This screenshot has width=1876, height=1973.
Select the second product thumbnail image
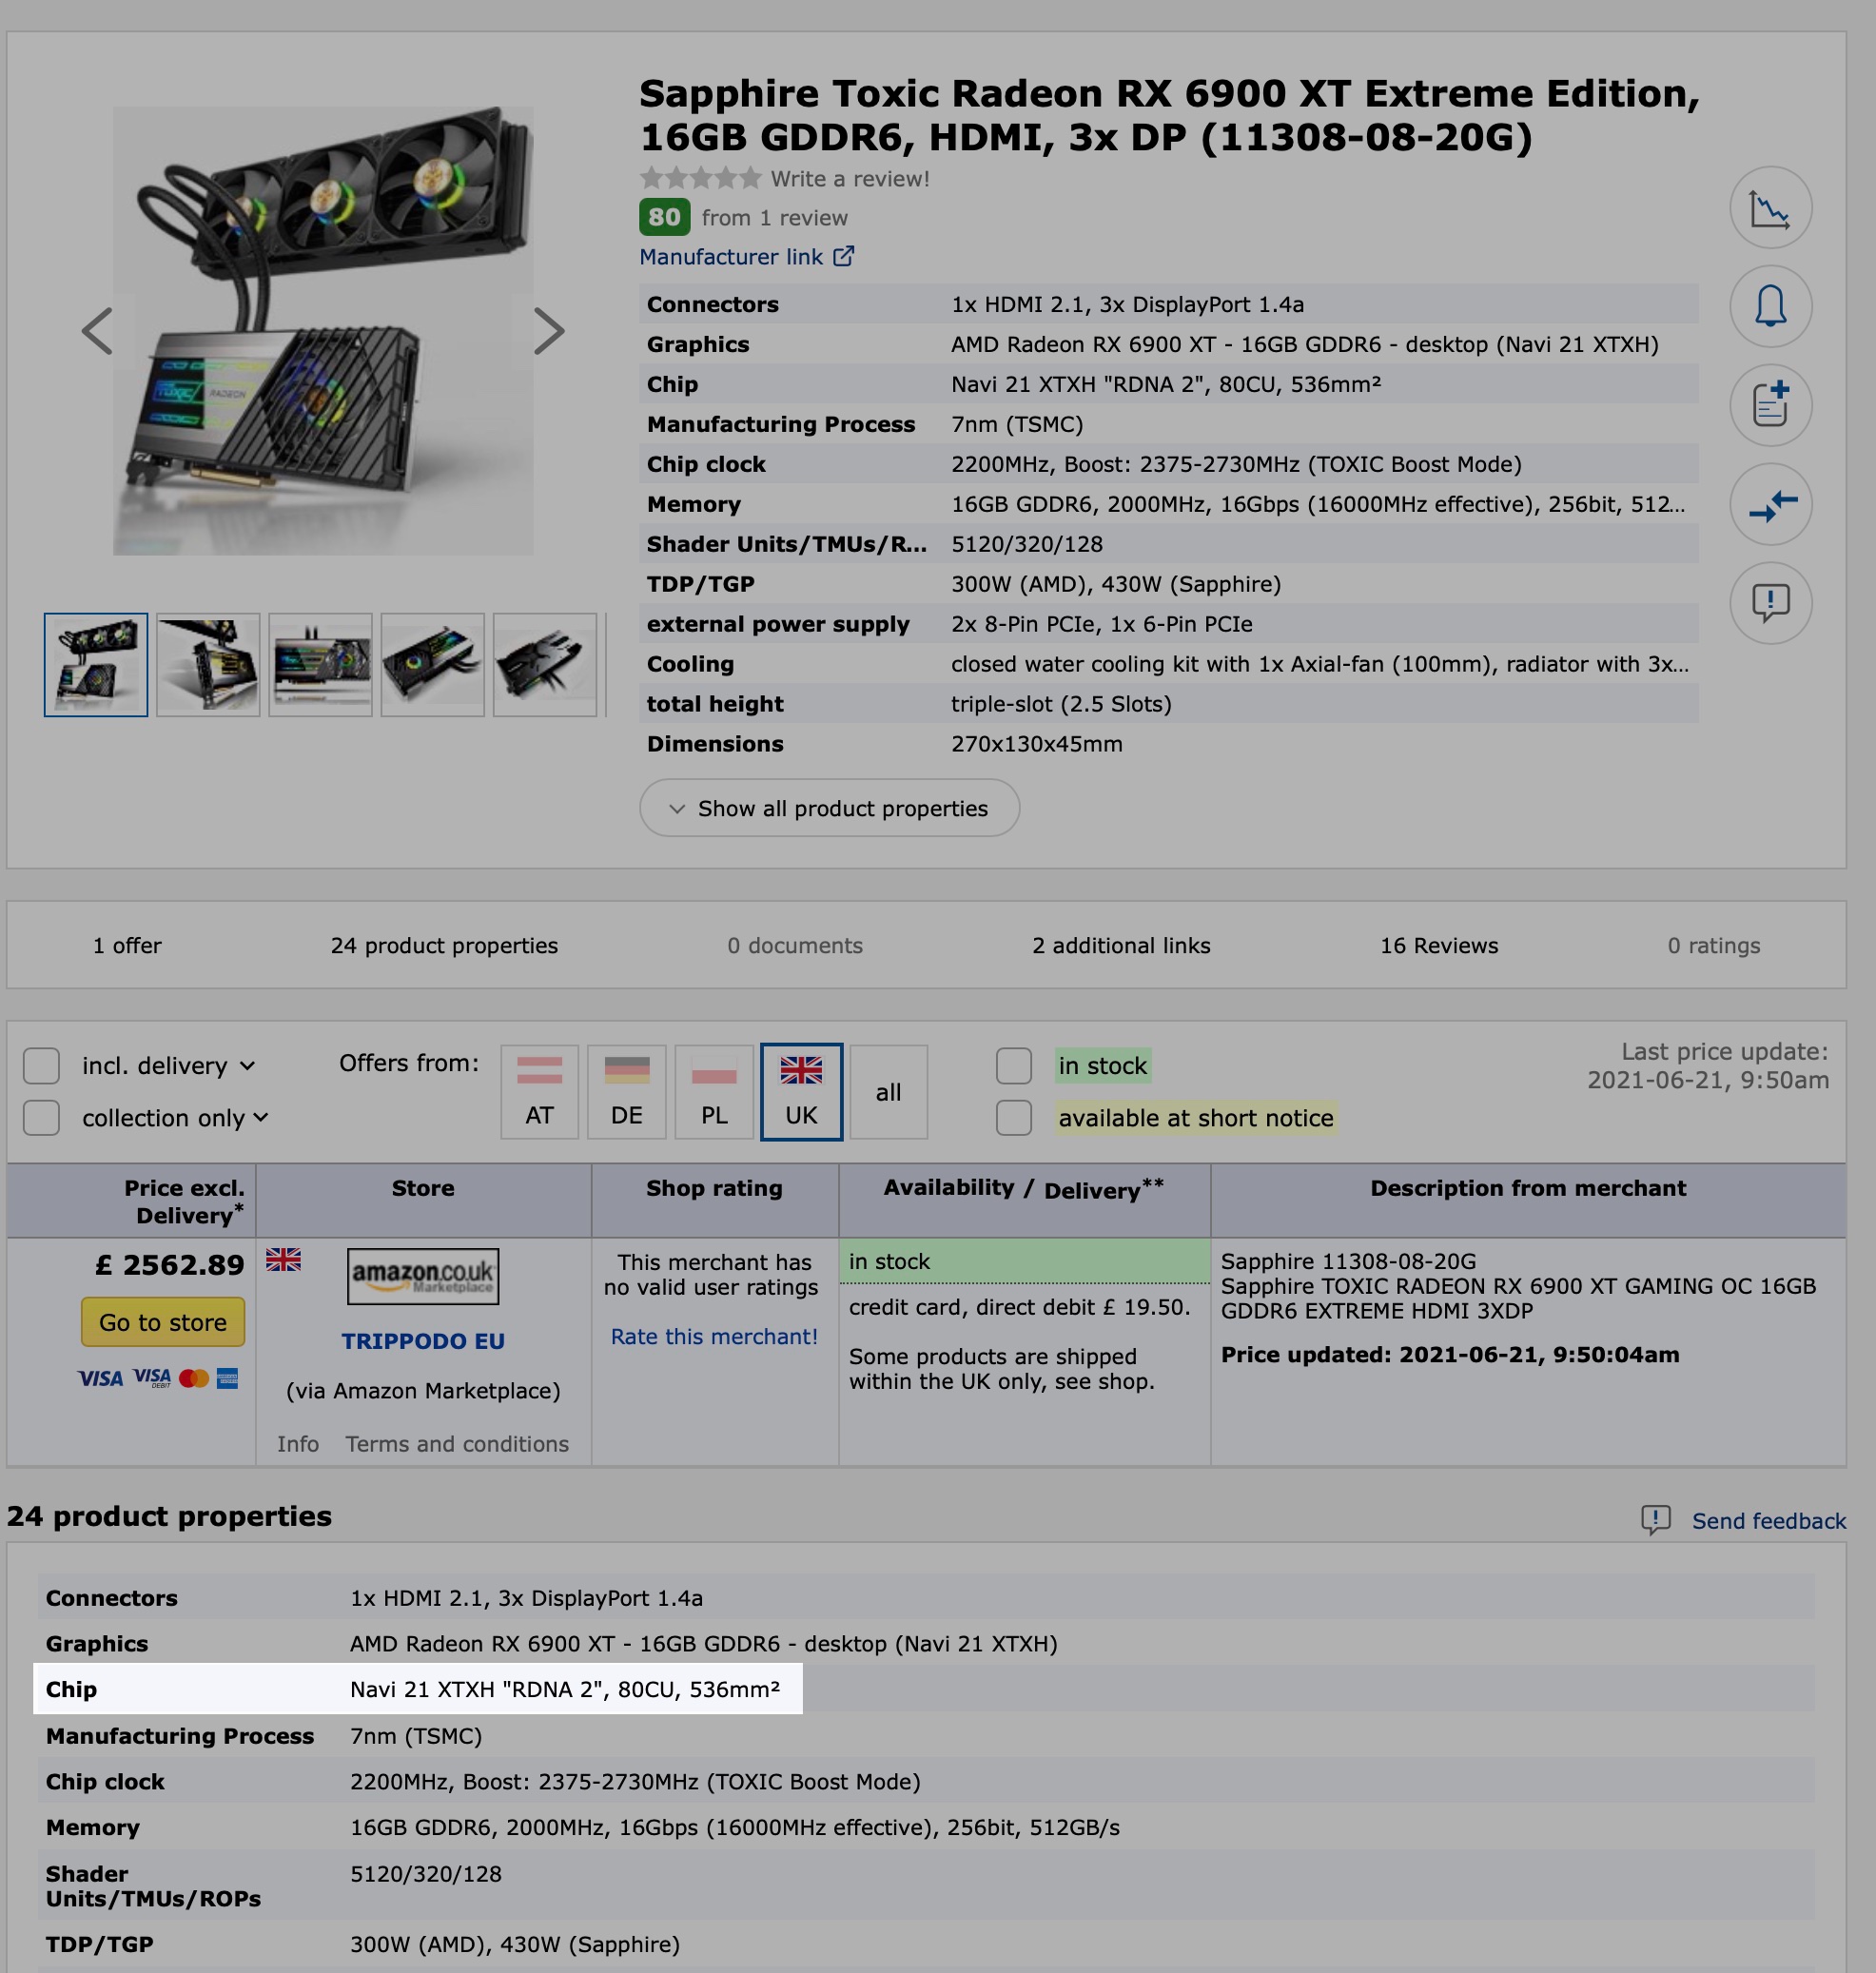pyautogui.click(x=208, y=665)
